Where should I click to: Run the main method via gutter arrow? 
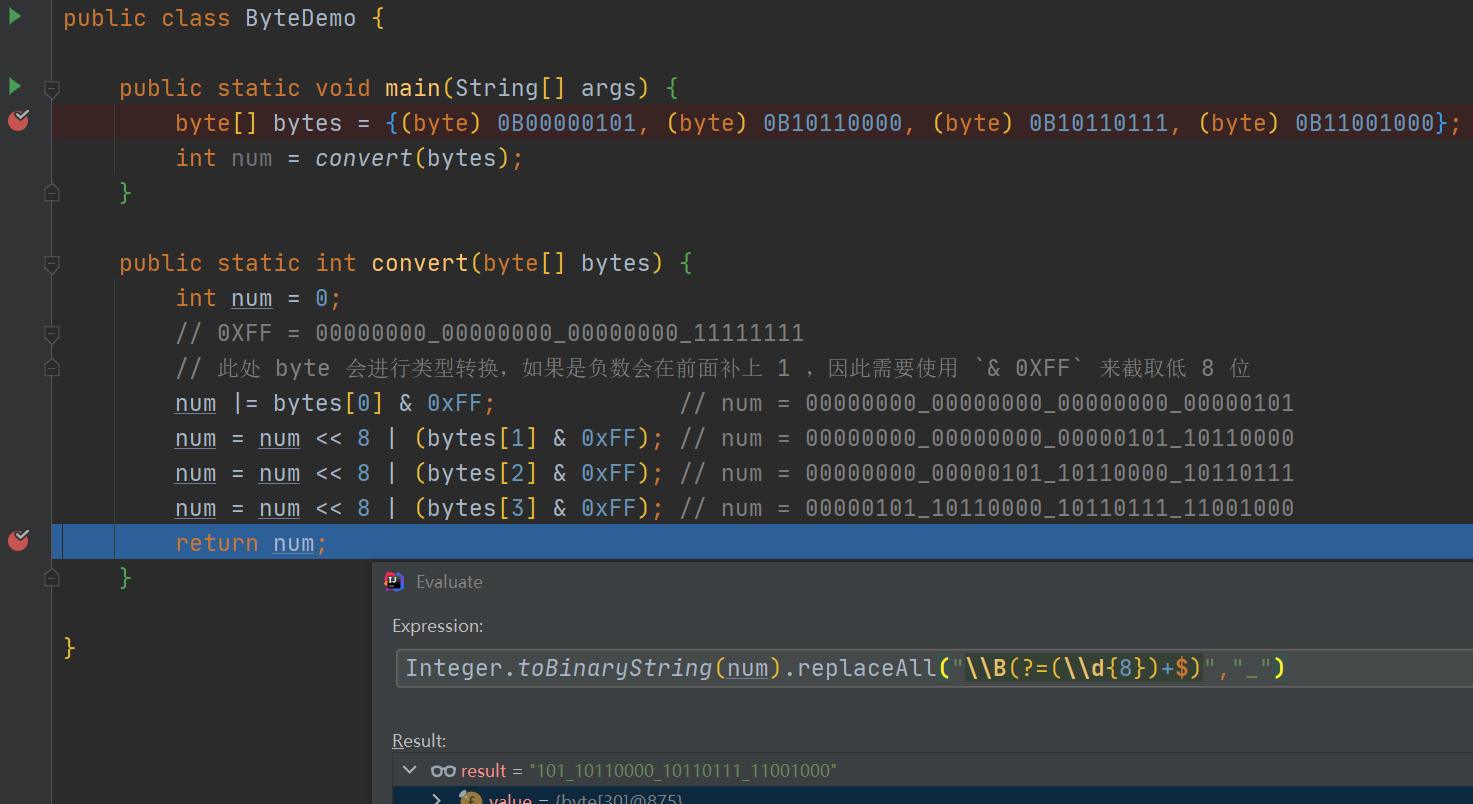click(15, 86)
